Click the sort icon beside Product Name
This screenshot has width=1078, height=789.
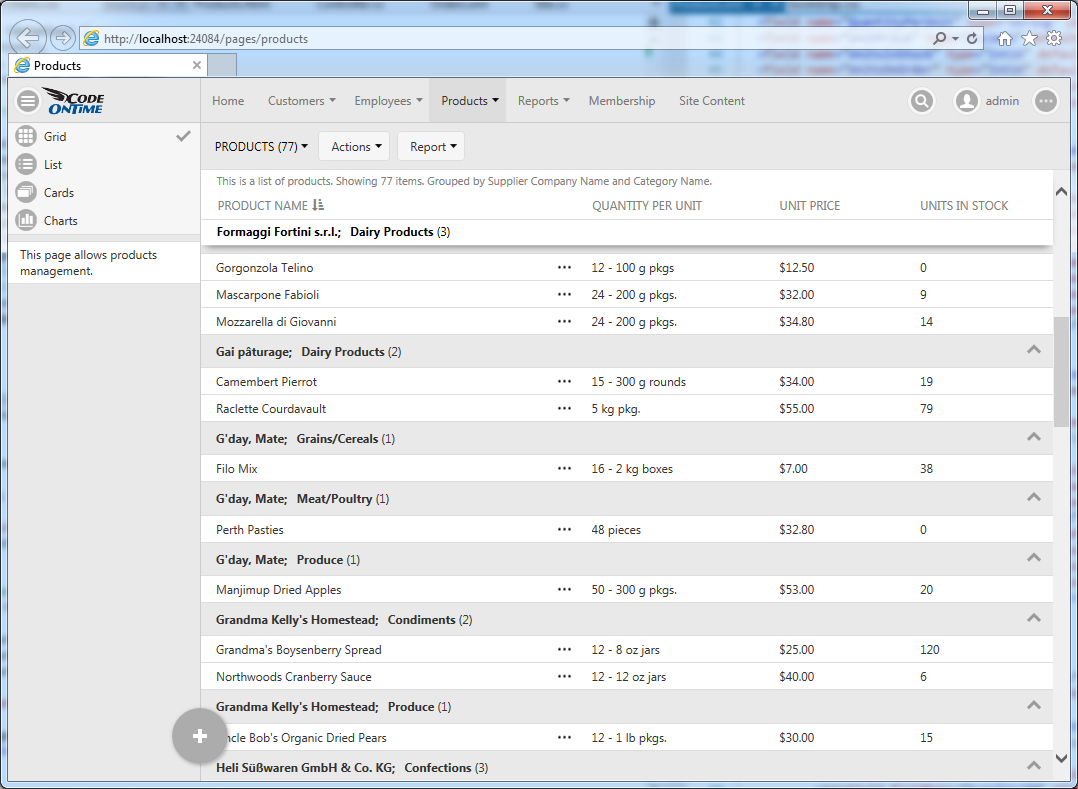coord(318,205)
